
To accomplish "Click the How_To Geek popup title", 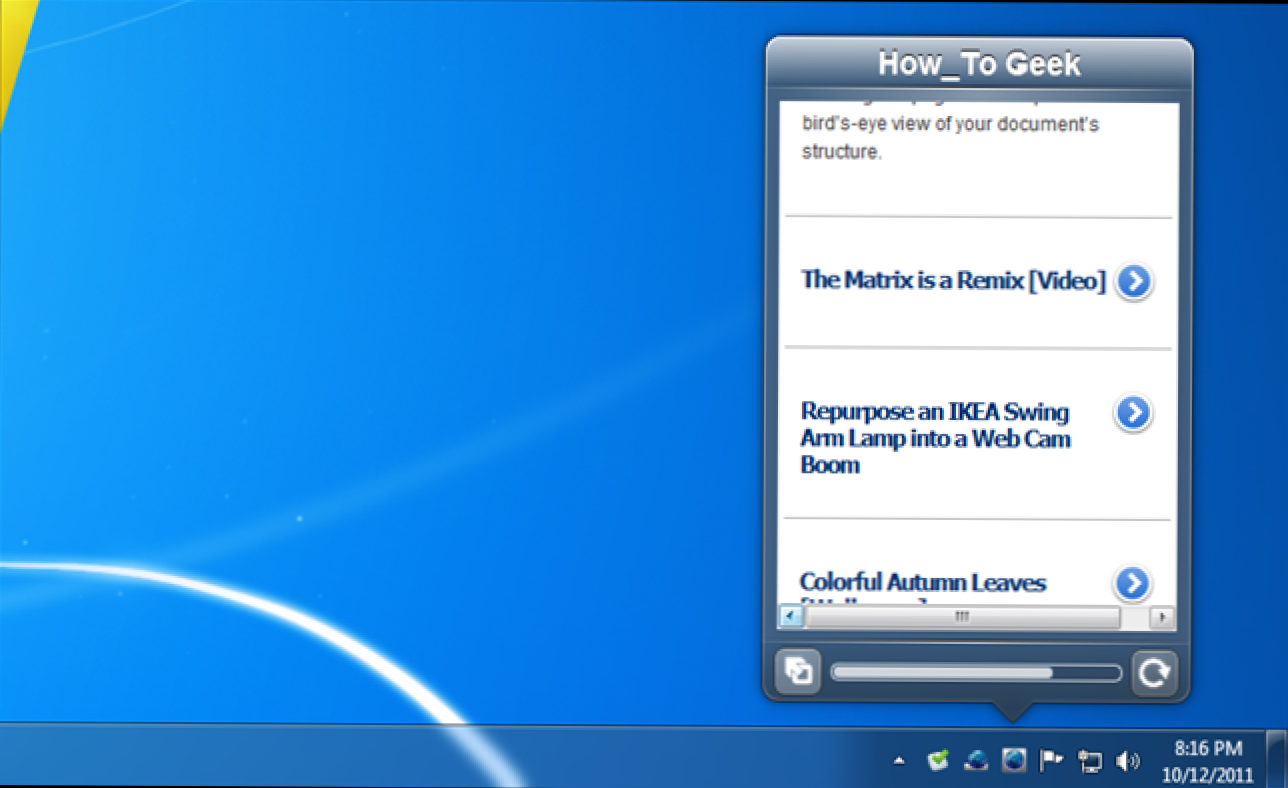I will point(979,64).
